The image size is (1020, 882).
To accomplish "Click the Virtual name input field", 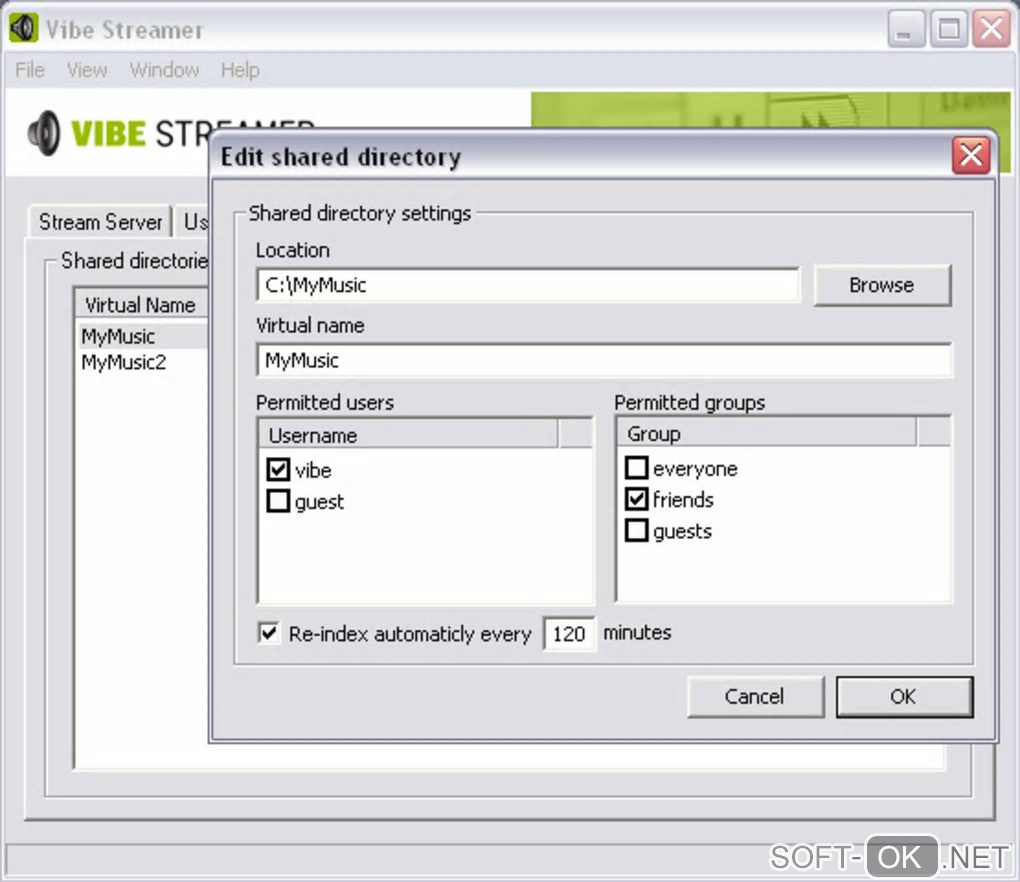I will click(x=604, y=360).
